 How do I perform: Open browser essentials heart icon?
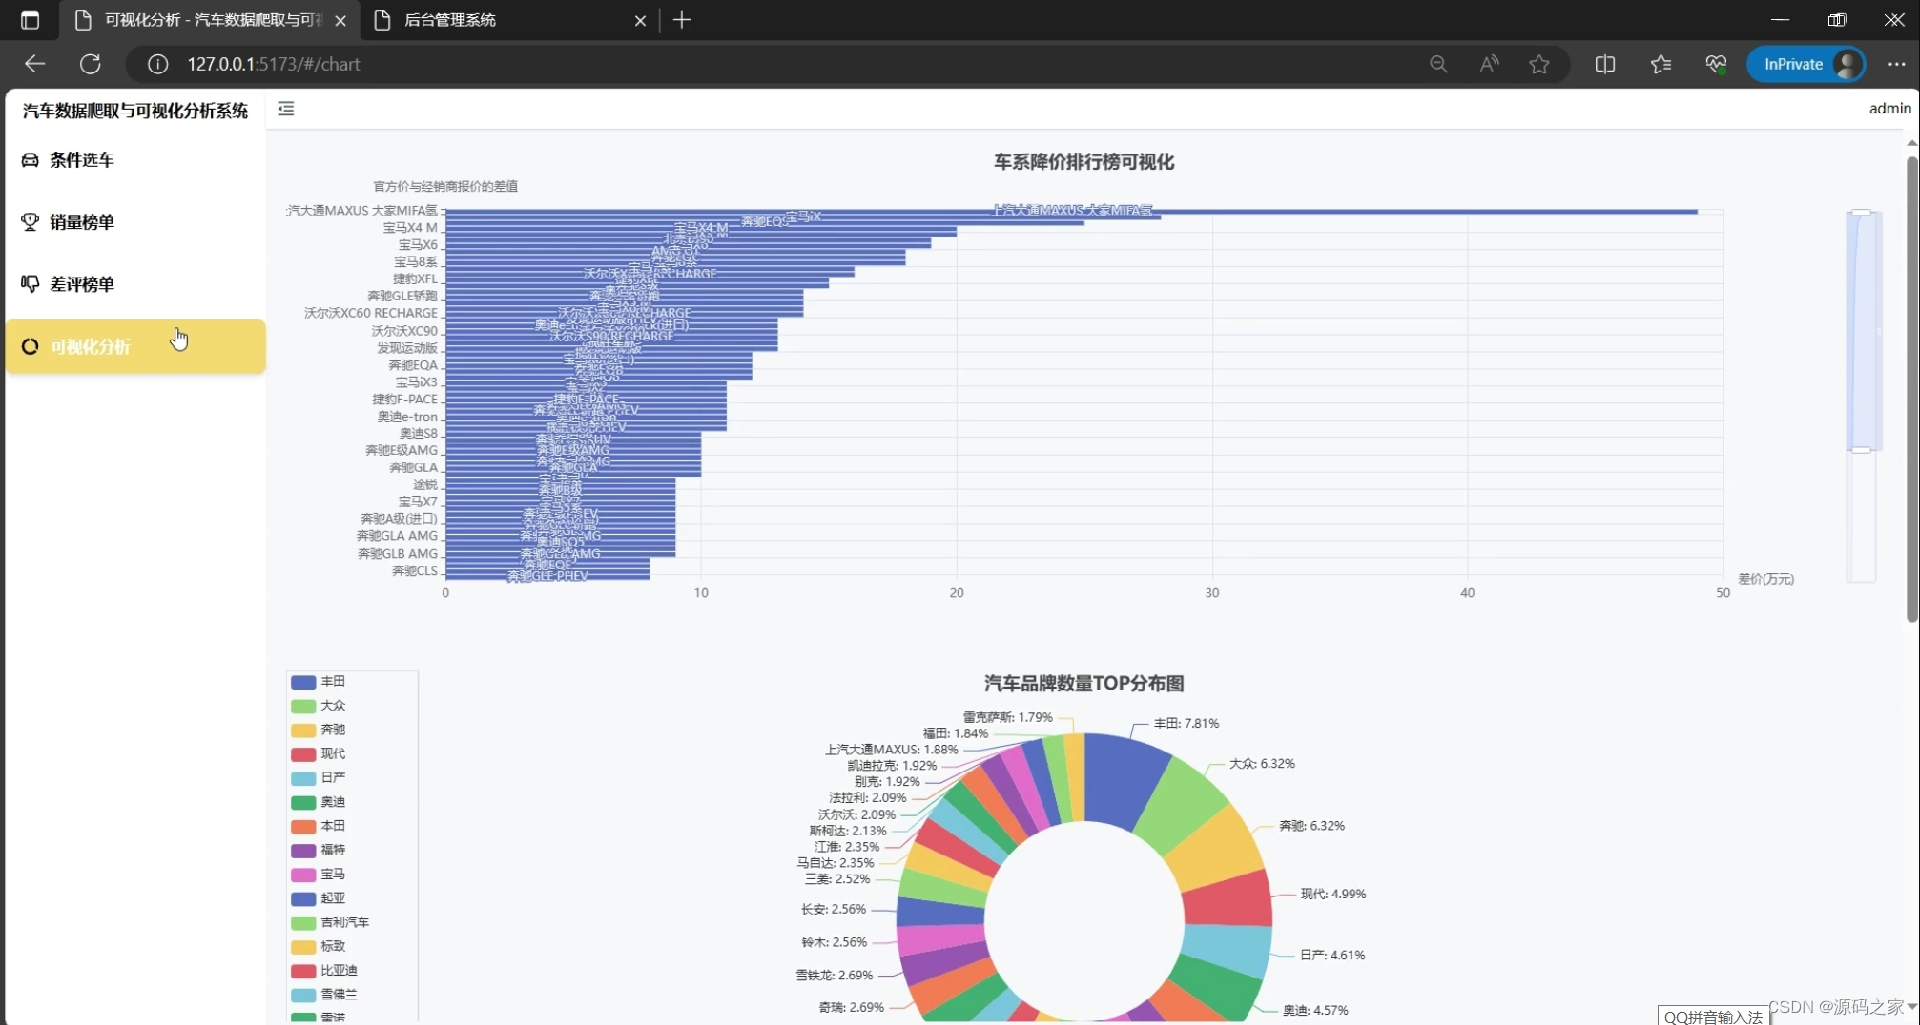tap(1716, 64)
